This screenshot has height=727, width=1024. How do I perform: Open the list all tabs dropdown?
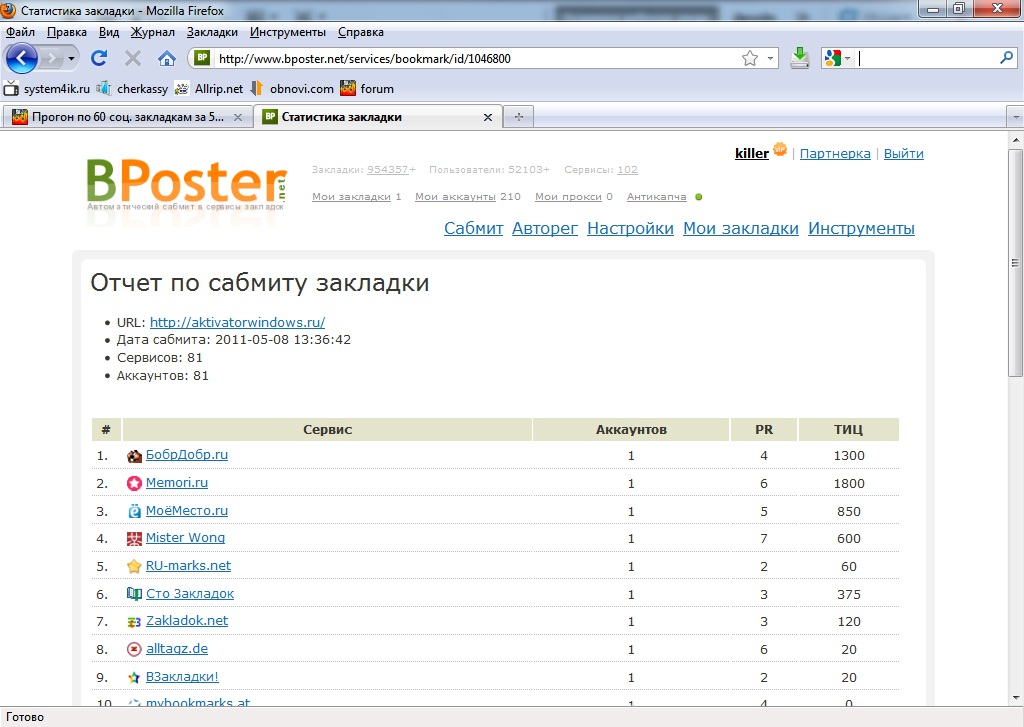1016,118
